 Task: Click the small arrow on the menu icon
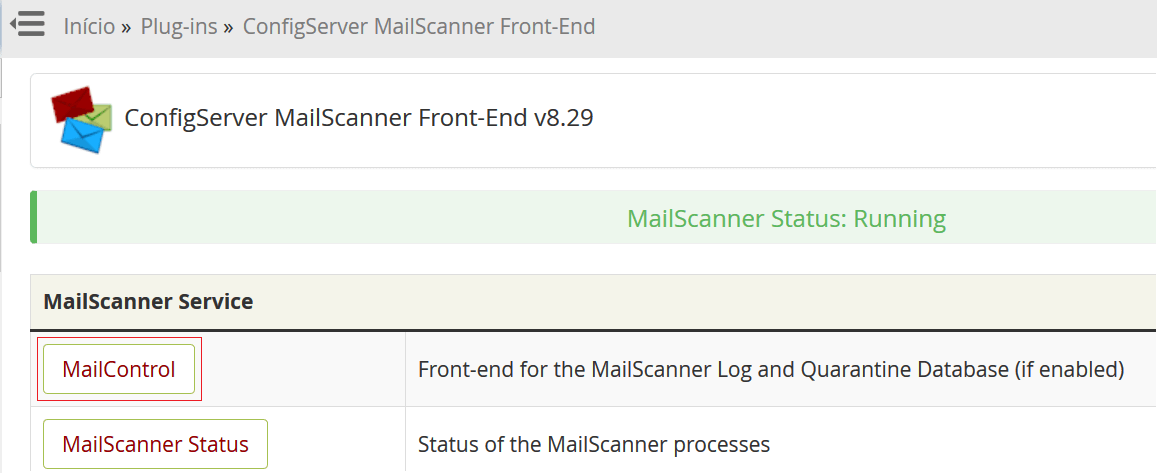click(13, 25)
